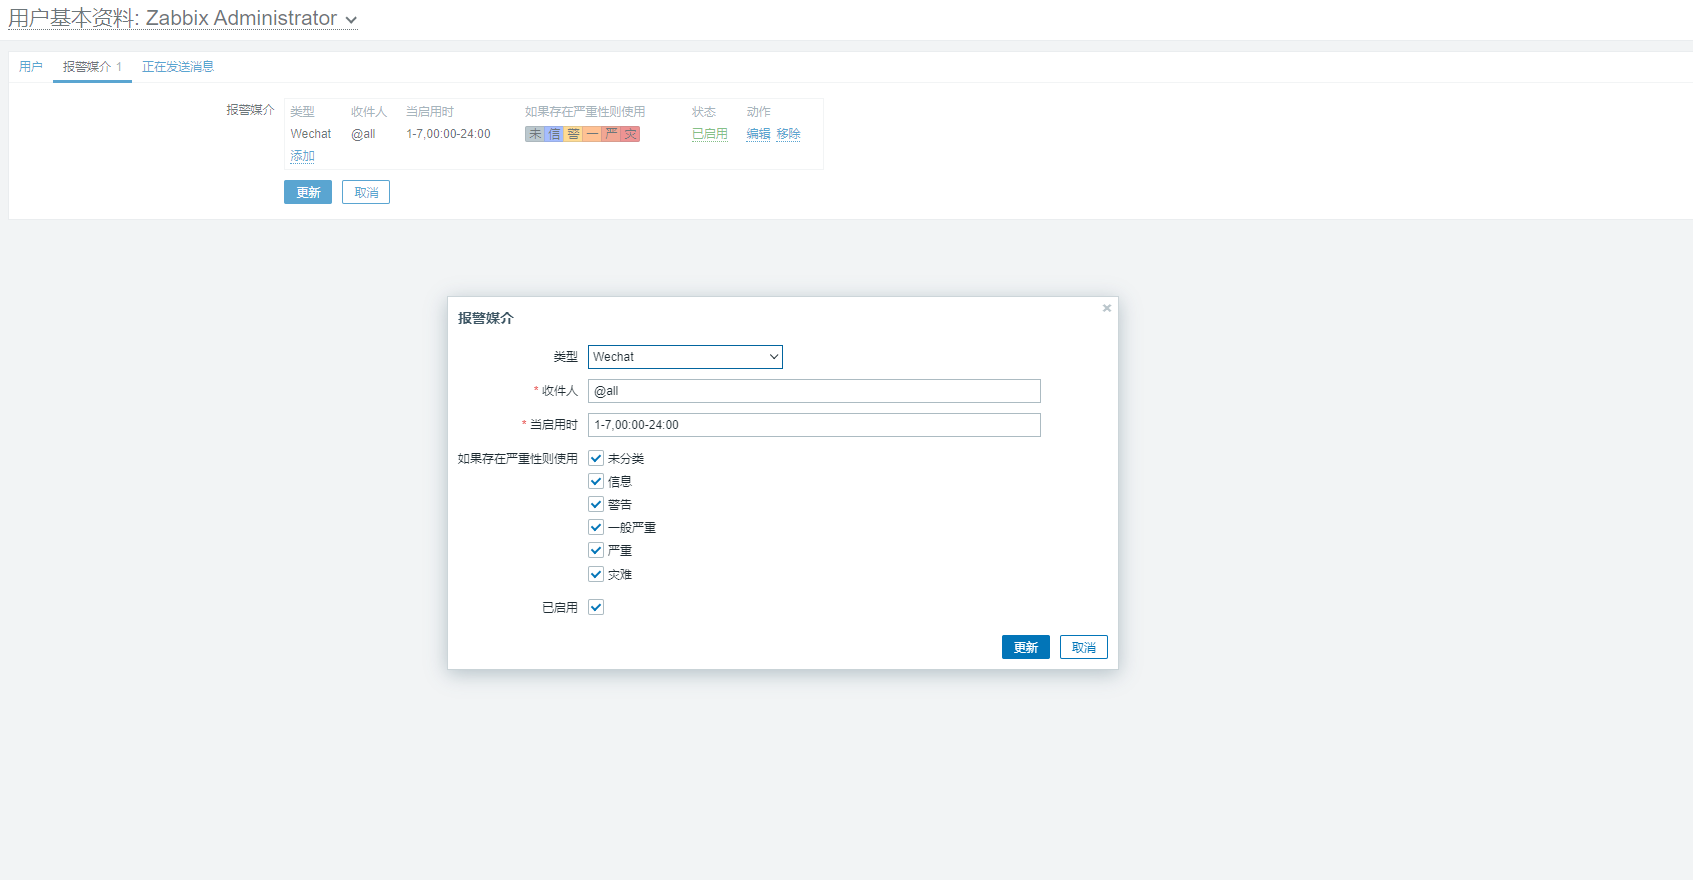Click the 移除 link for Wechat media
The width and height of the screenshot is (1693, 880).
tap(788, 134)
